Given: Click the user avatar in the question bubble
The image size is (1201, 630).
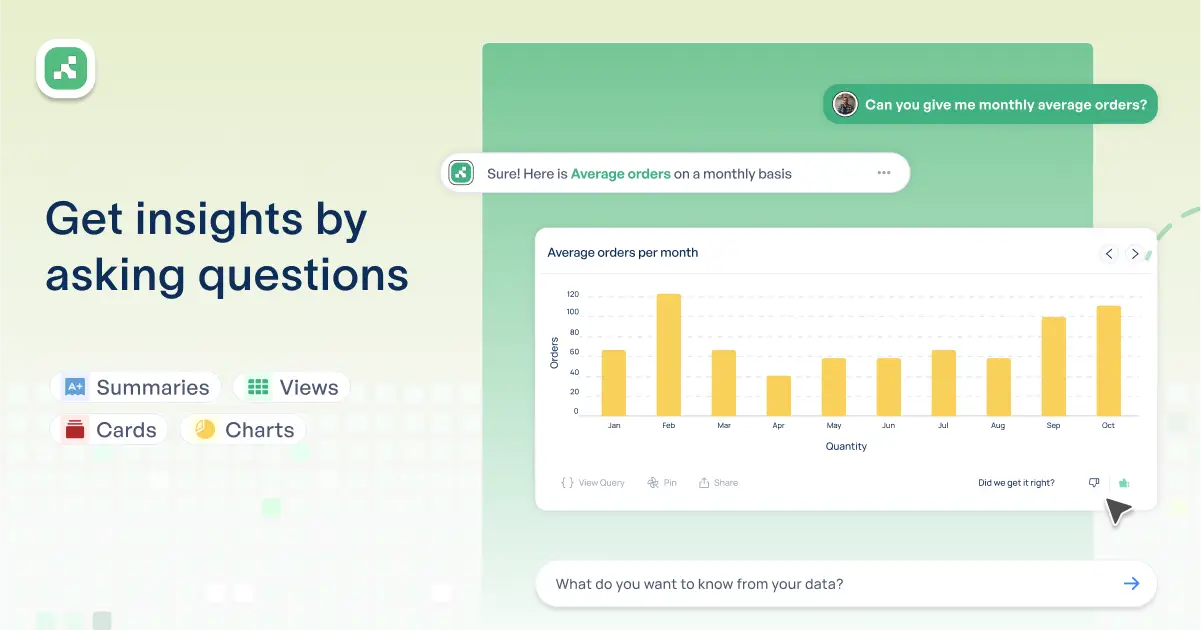Looking at the screenshot, I should click(845, 105).
